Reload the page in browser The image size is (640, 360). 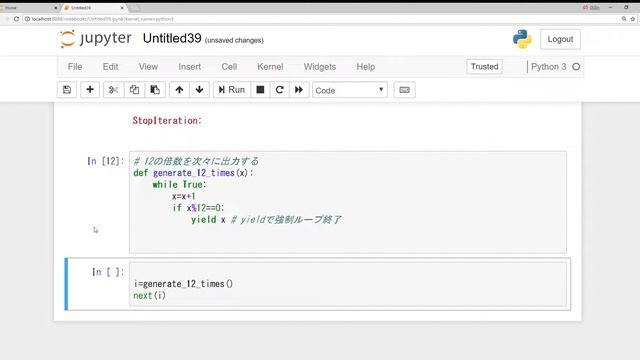(16, 19)
